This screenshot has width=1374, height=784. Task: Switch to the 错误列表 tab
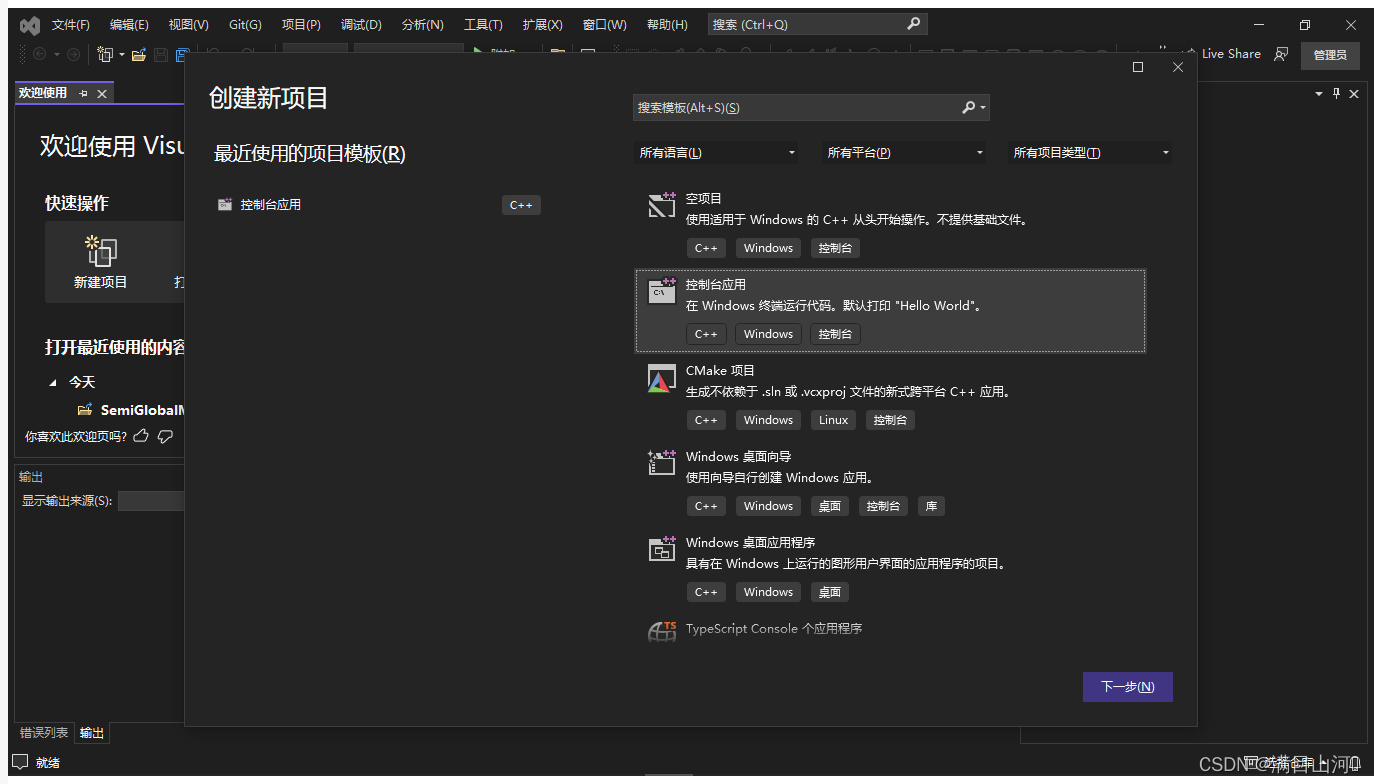click(44, 733)
